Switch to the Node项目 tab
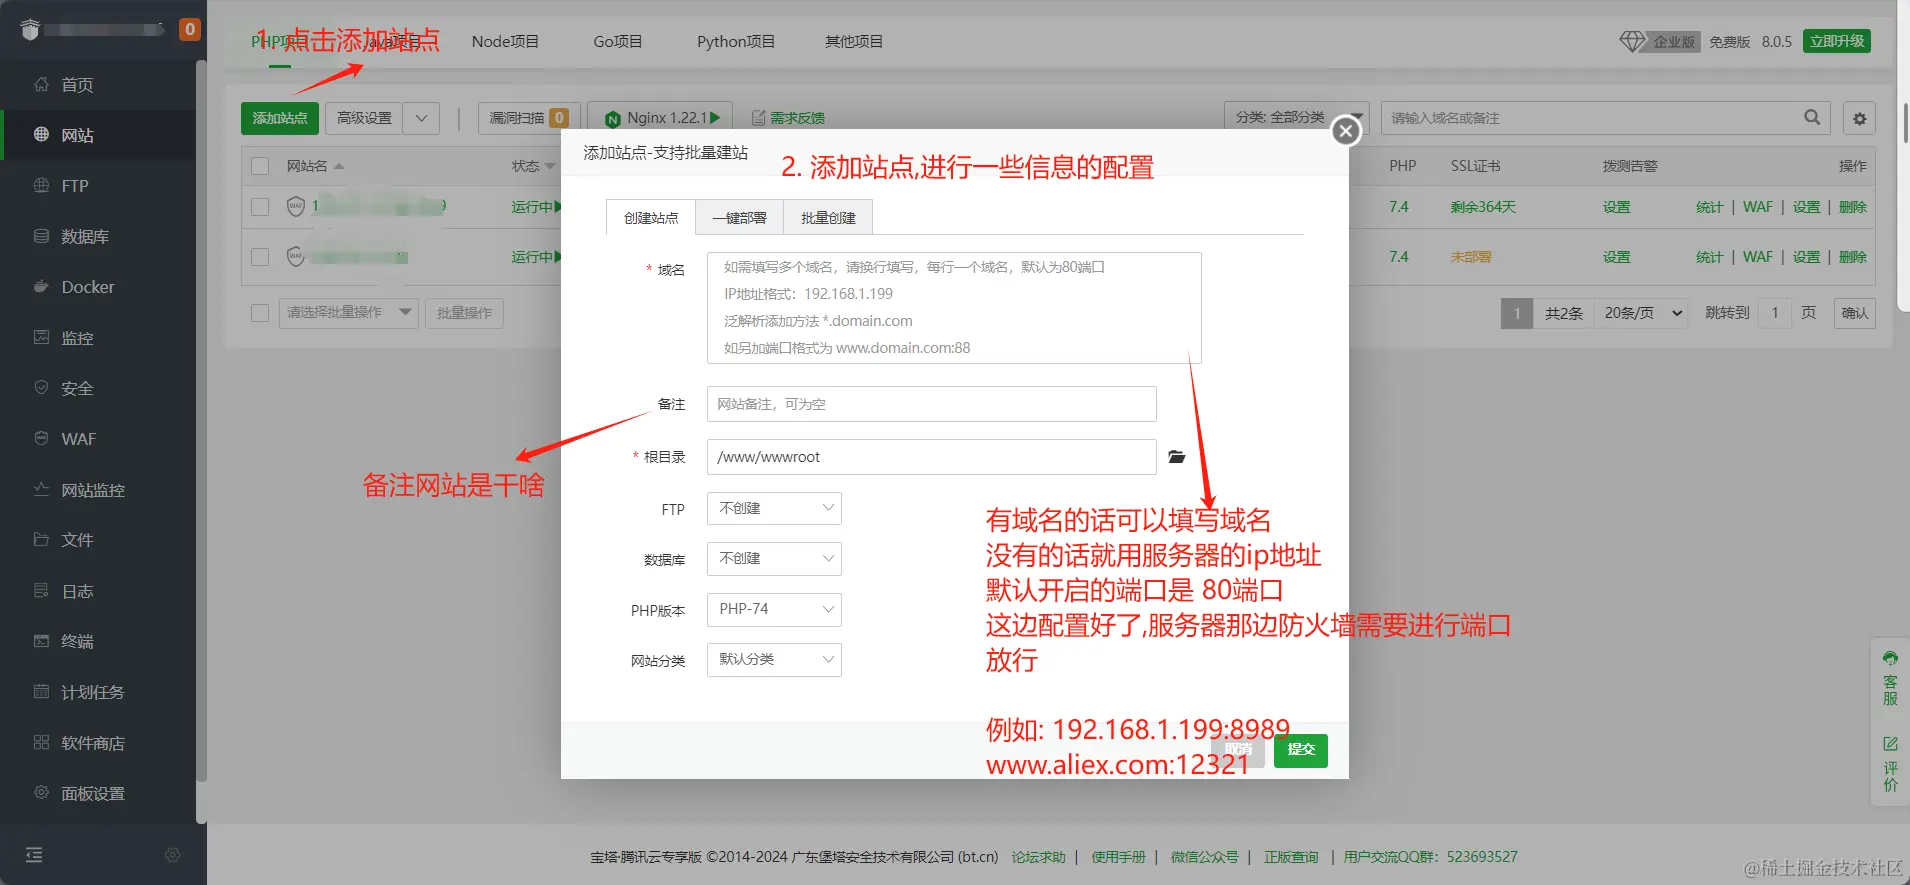Viewport: 1910px width, 885px height. [x=505, y=41]
